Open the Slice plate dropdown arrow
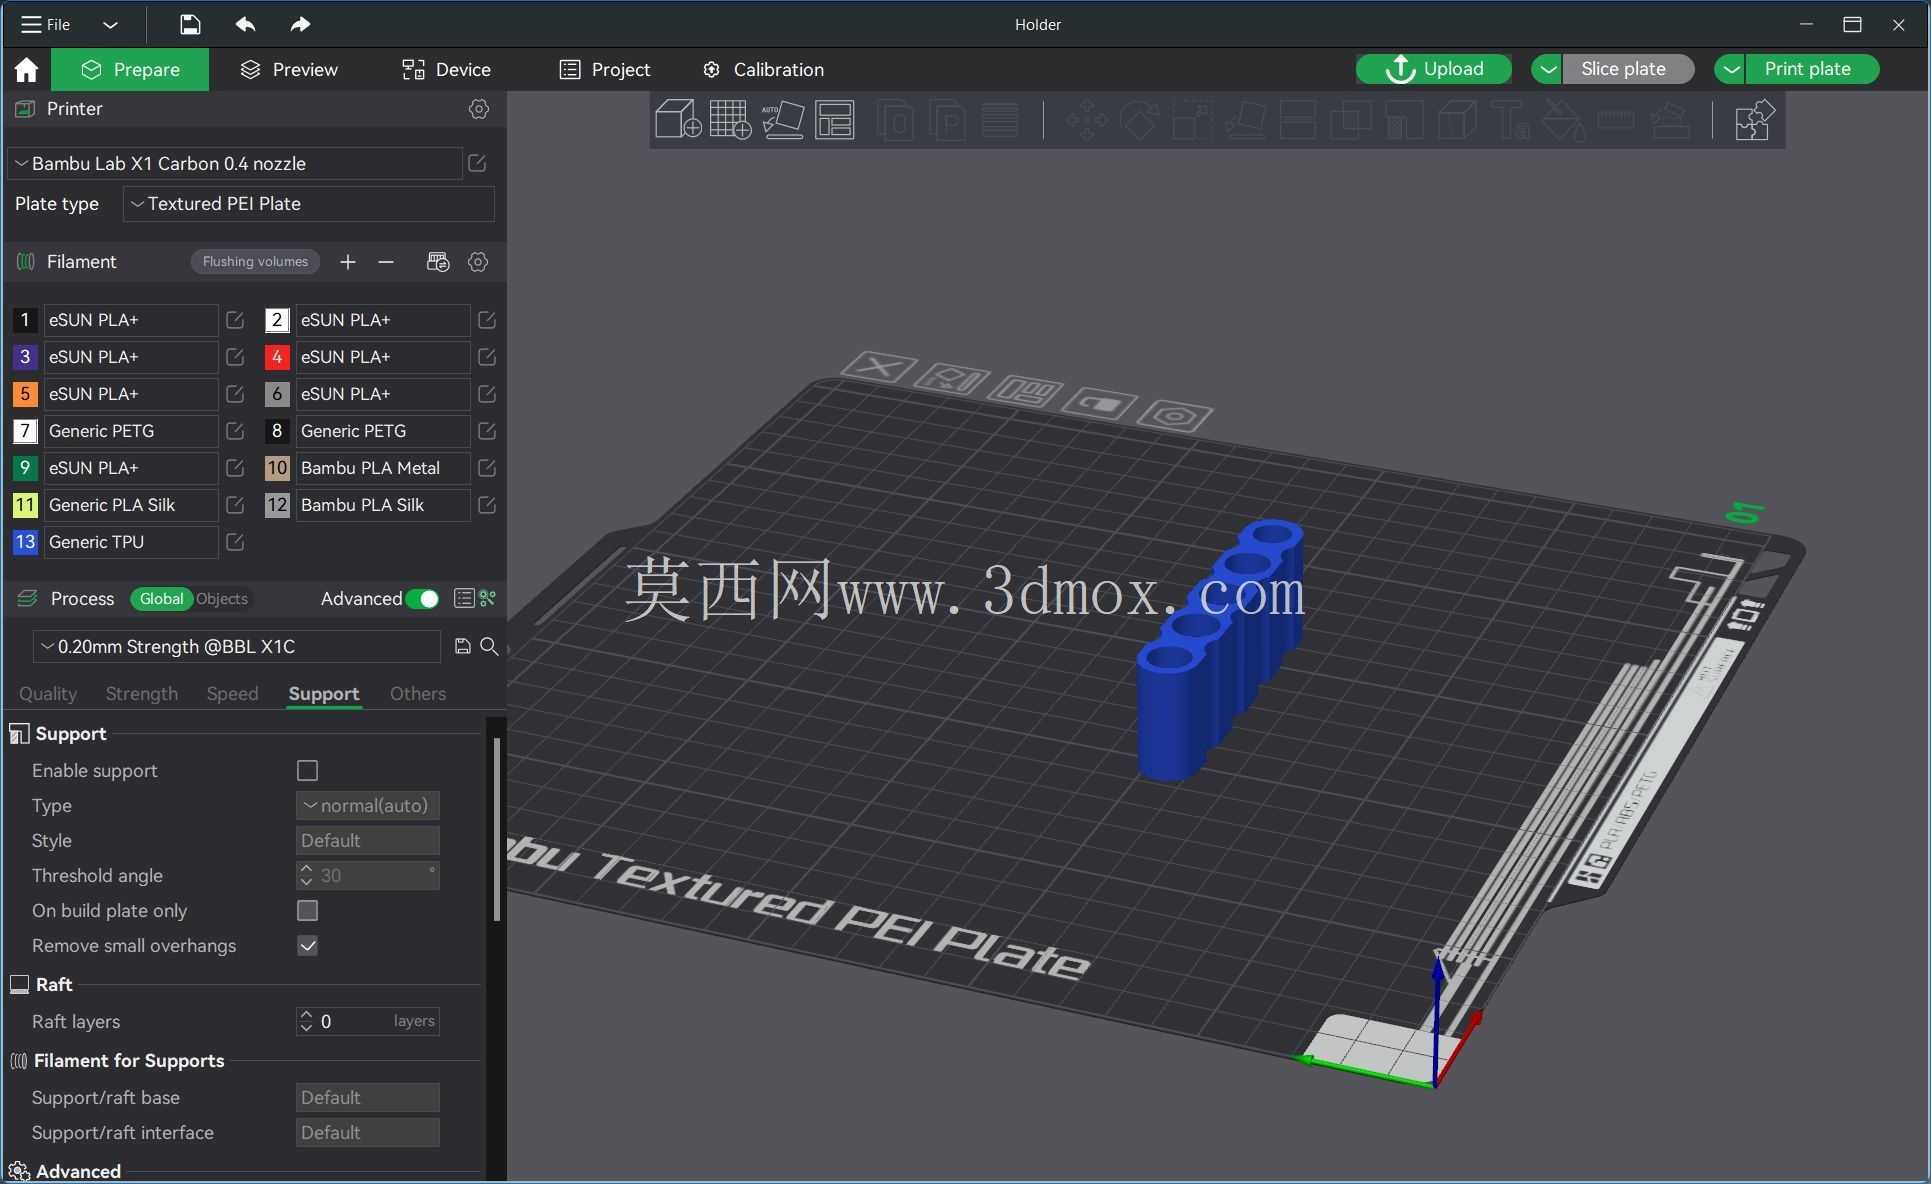The width and height of the screenshot is (1931, 1184). (x=1547, y=69)
